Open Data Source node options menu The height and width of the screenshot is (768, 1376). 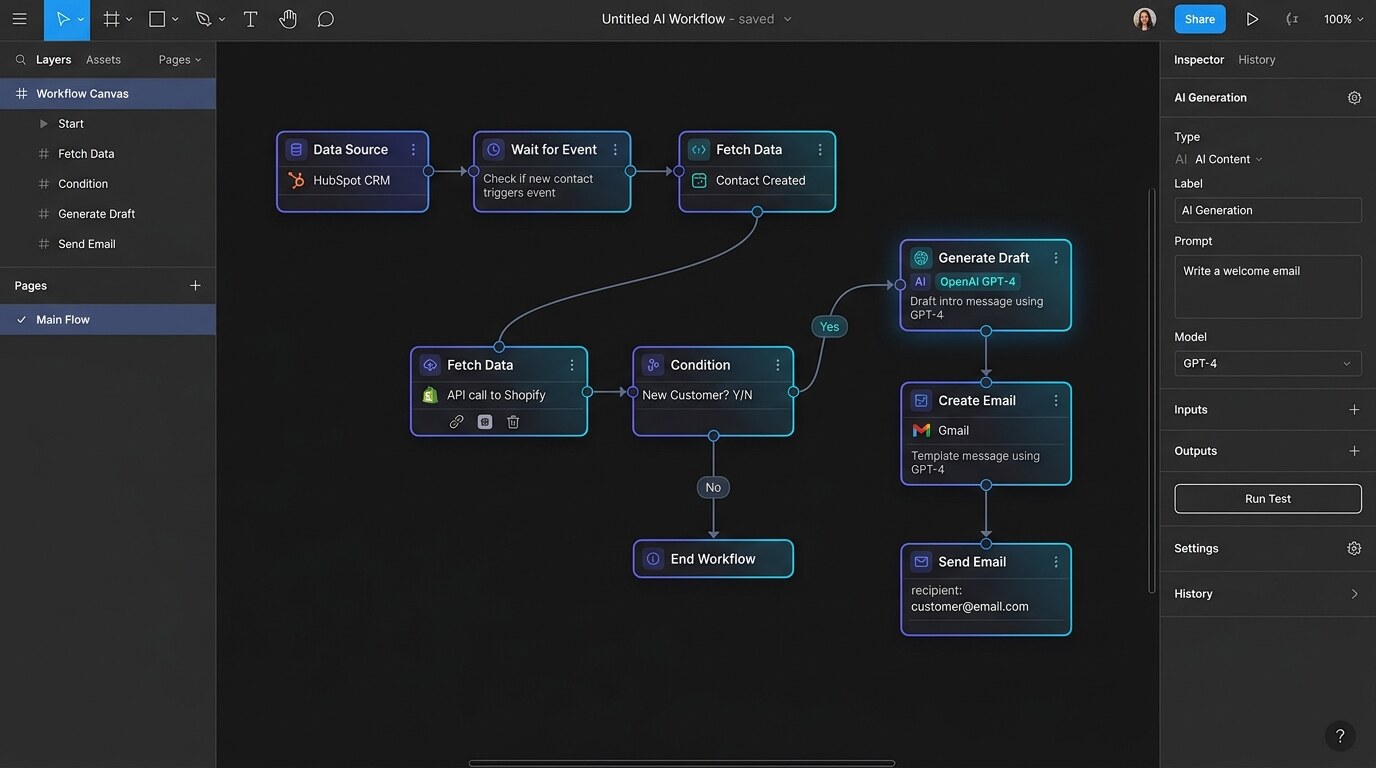tap(413, 150)
